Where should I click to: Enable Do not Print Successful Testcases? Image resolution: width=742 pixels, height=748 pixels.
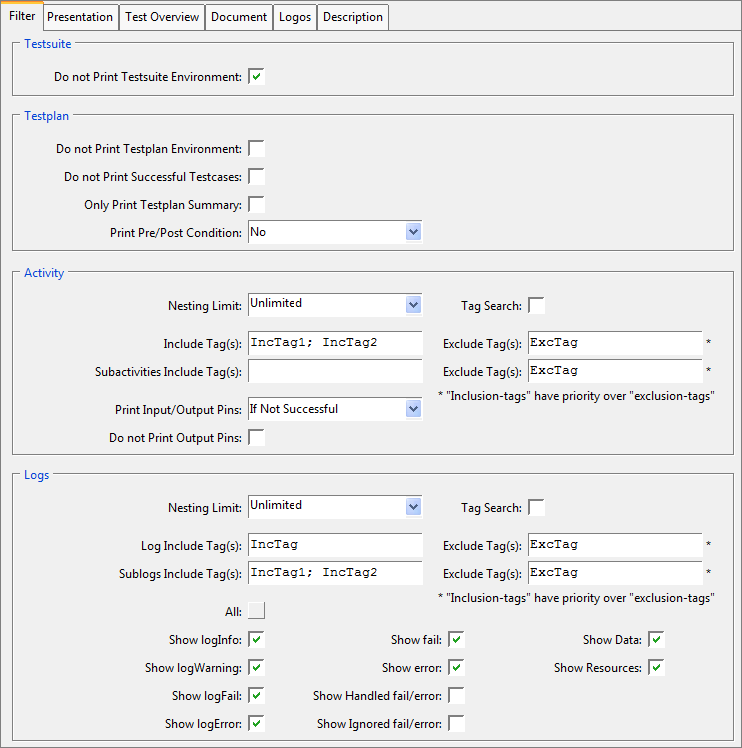257,177
